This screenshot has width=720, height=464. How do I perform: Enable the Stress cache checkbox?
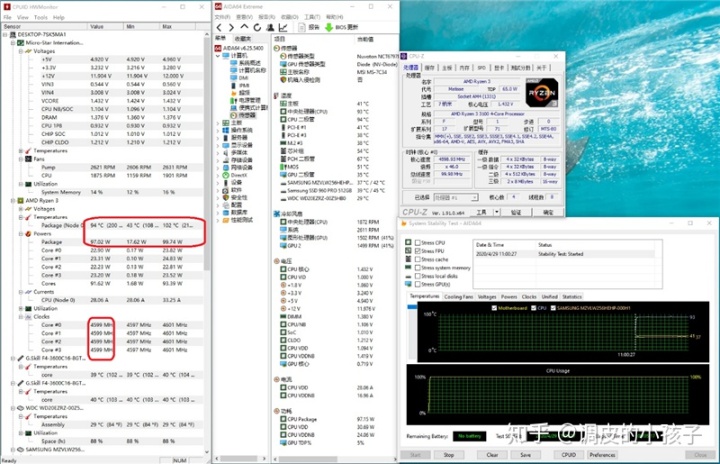click(x=418, y=259)
